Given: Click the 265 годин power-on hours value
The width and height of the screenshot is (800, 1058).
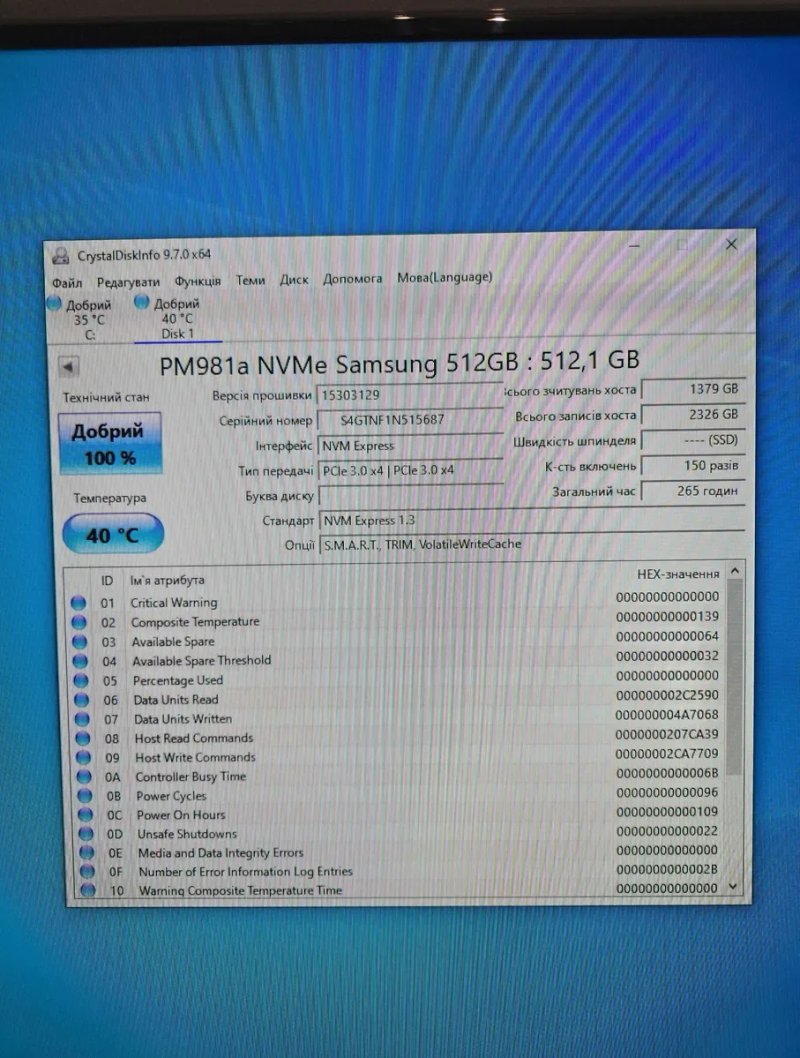Looking at the screenshot, I should [x=693, y=491].
